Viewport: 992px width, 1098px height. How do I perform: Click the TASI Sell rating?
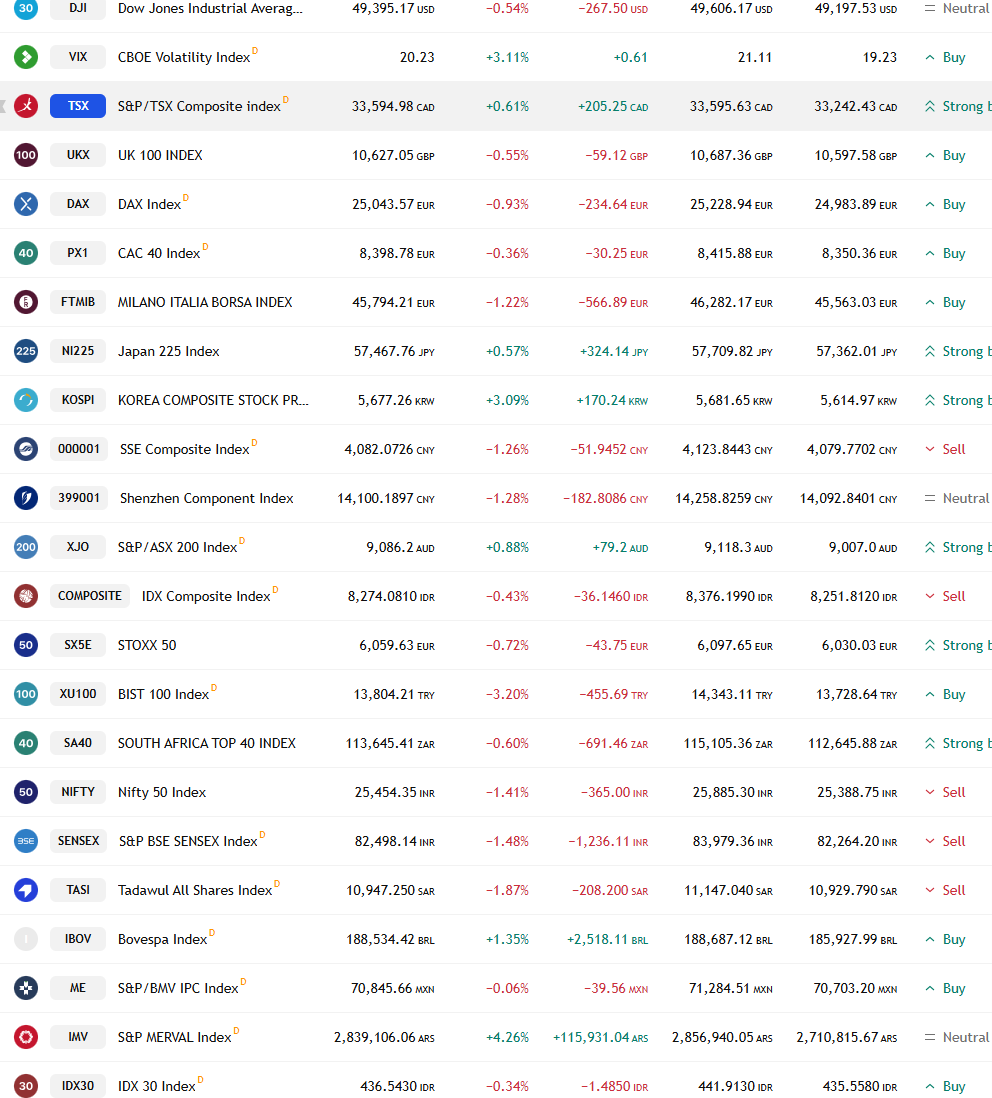[946, 891]
